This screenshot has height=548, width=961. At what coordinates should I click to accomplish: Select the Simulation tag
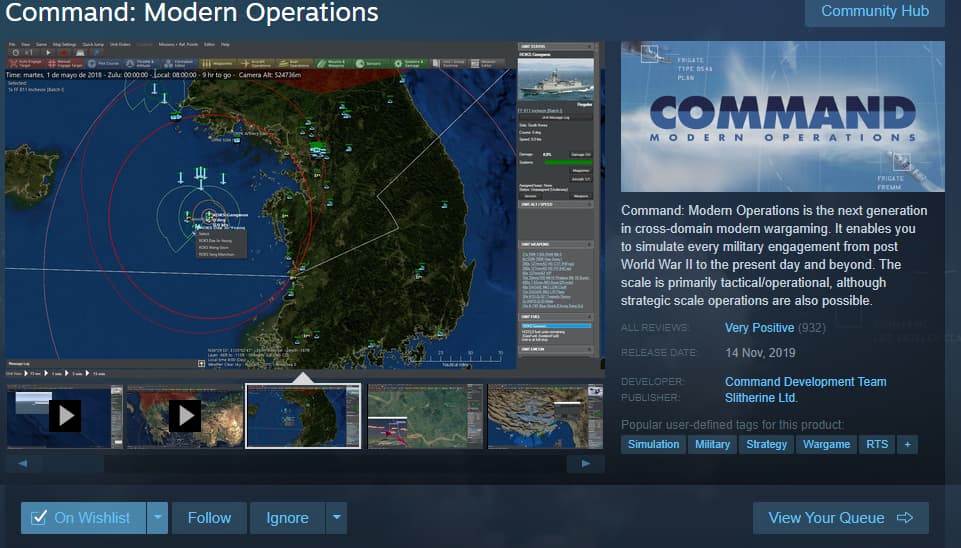click(x=653, y=444)
